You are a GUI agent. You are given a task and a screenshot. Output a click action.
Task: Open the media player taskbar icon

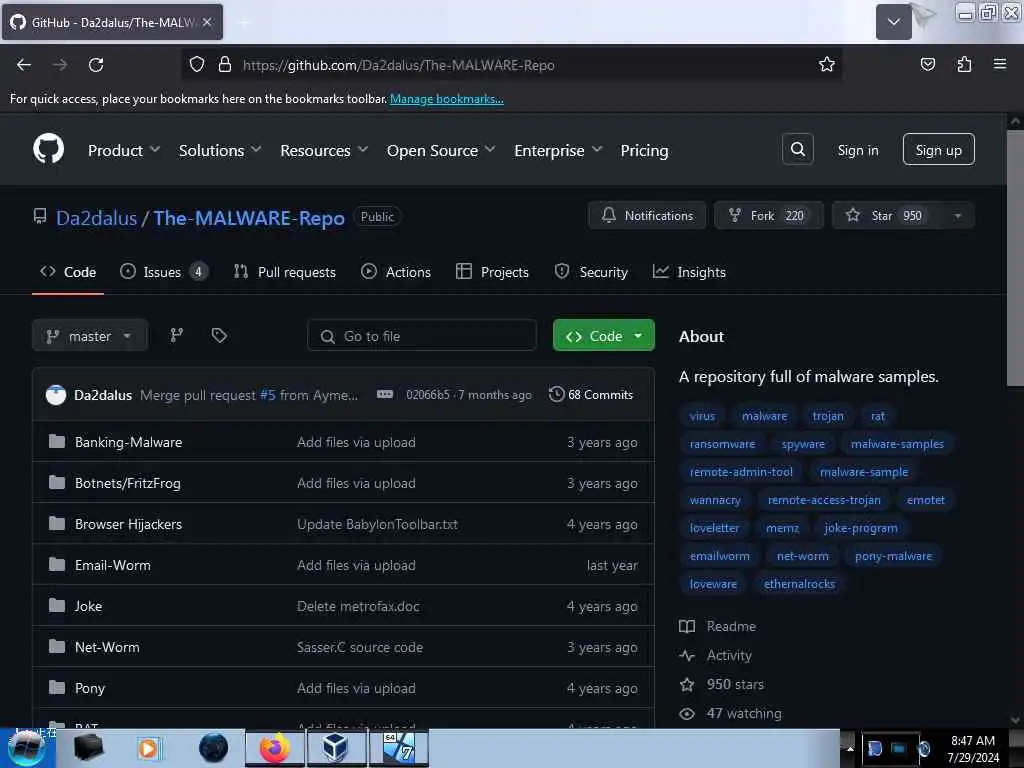[x=149, y=748]
